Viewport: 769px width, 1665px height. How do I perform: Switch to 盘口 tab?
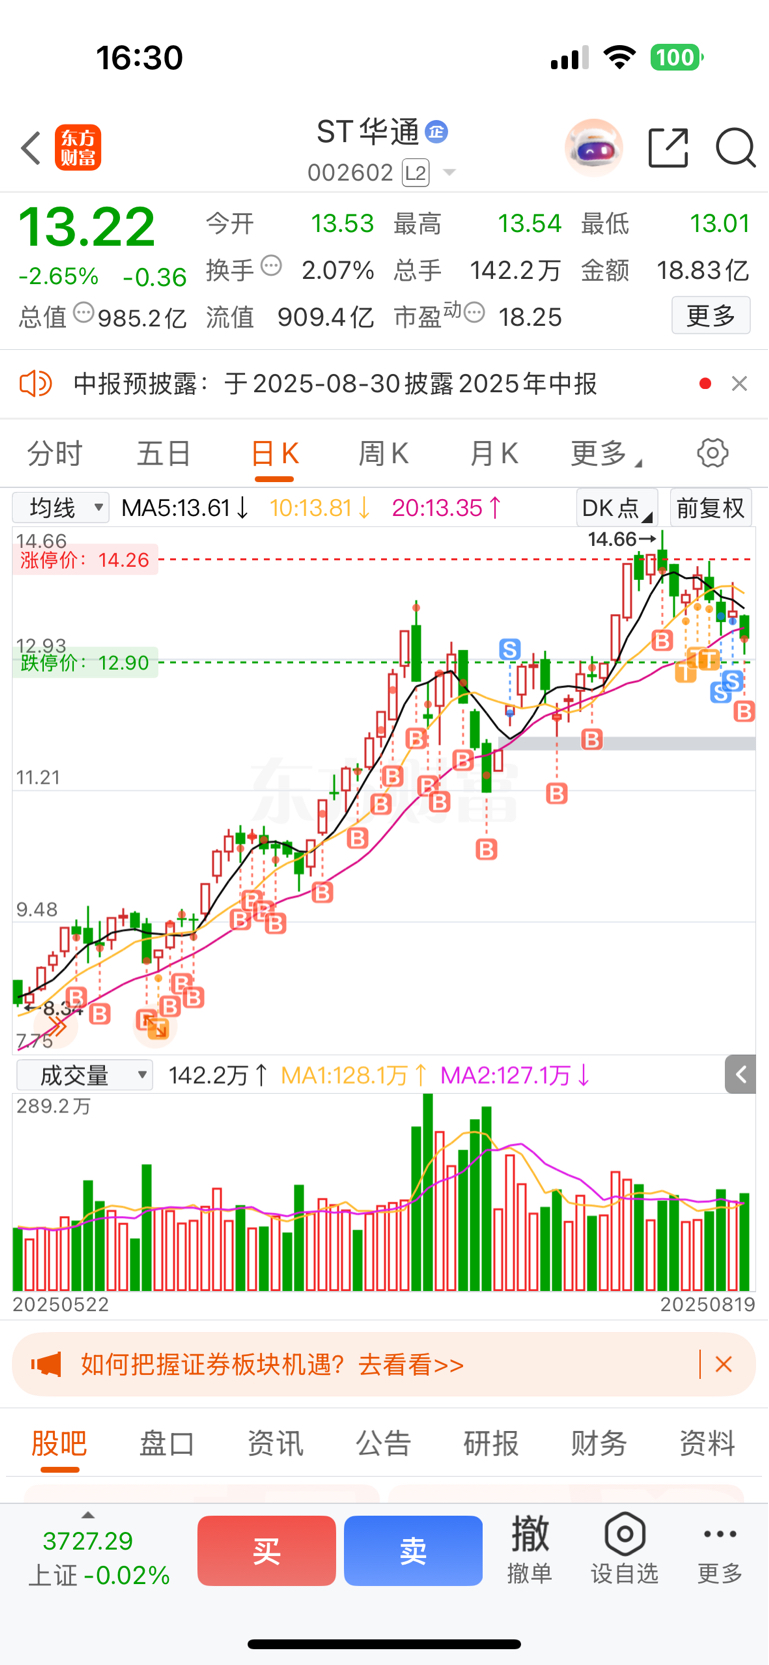click(x=167, y=1443)
